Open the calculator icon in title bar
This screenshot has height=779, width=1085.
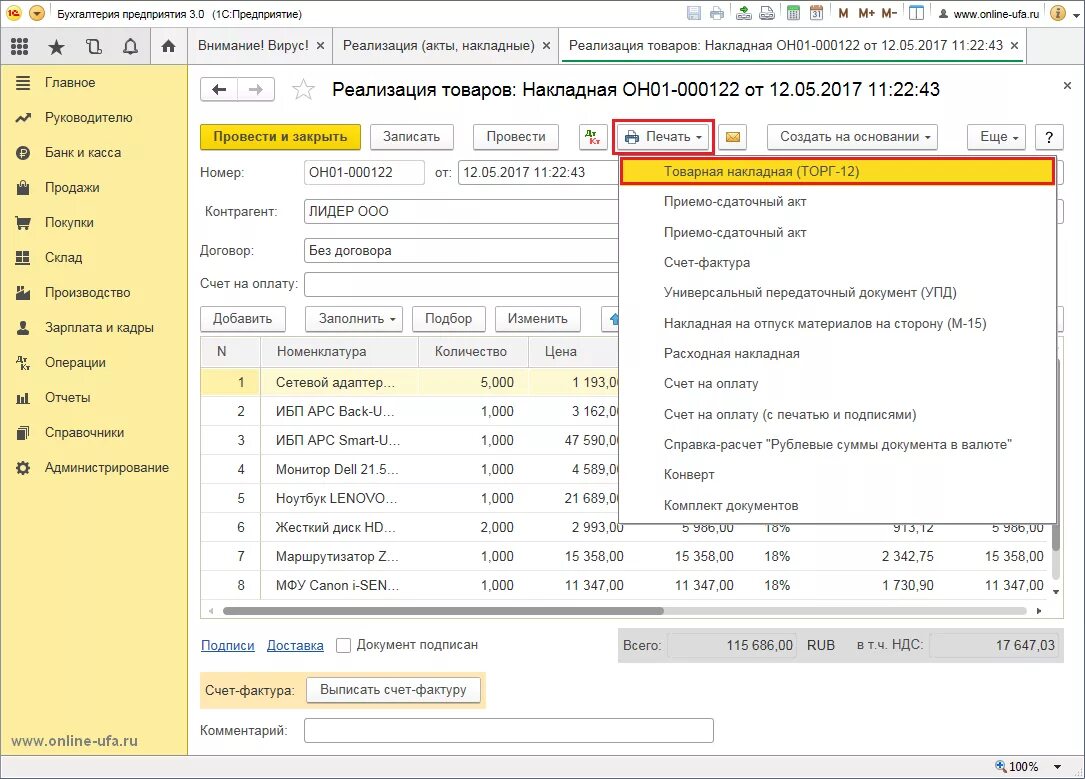click(794, 13)
